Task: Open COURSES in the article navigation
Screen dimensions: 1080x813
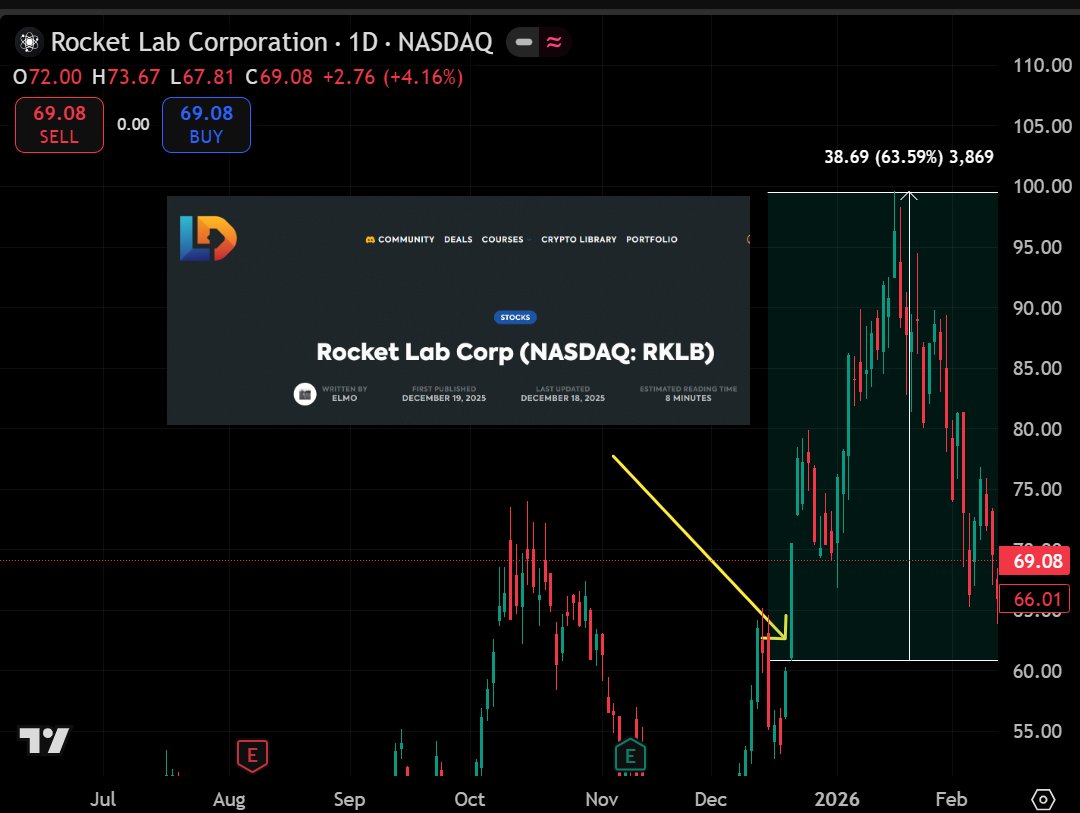Action: [x=502, y=240]
